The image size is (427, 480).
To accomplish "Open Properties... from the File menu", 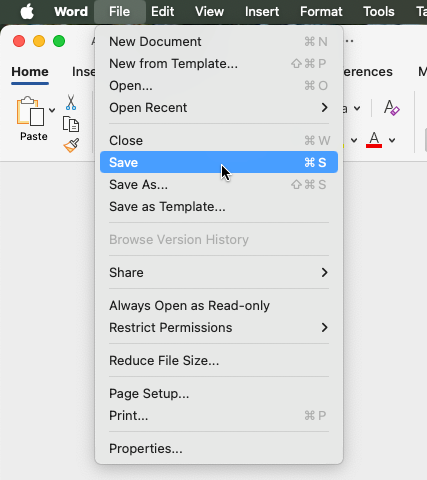I will pyautogui.click(x=219, y=449).
